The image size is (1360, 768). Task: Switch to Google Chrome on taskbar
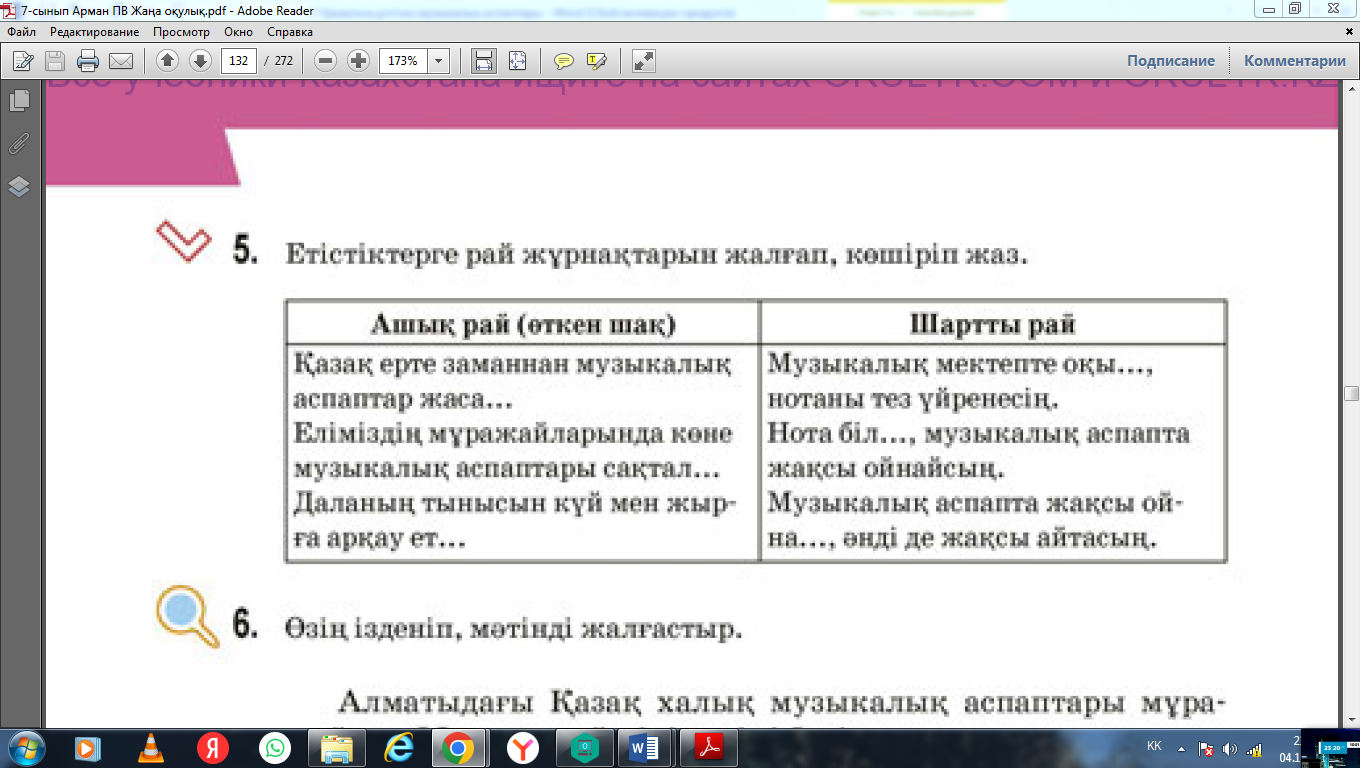[459, 748]
